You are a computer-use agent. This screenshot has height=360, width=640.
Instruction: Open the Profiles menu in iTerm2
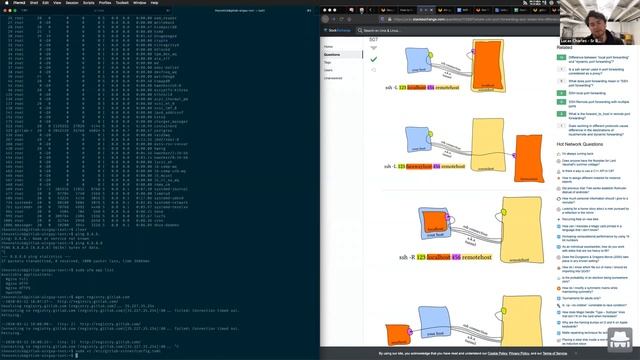105,2
